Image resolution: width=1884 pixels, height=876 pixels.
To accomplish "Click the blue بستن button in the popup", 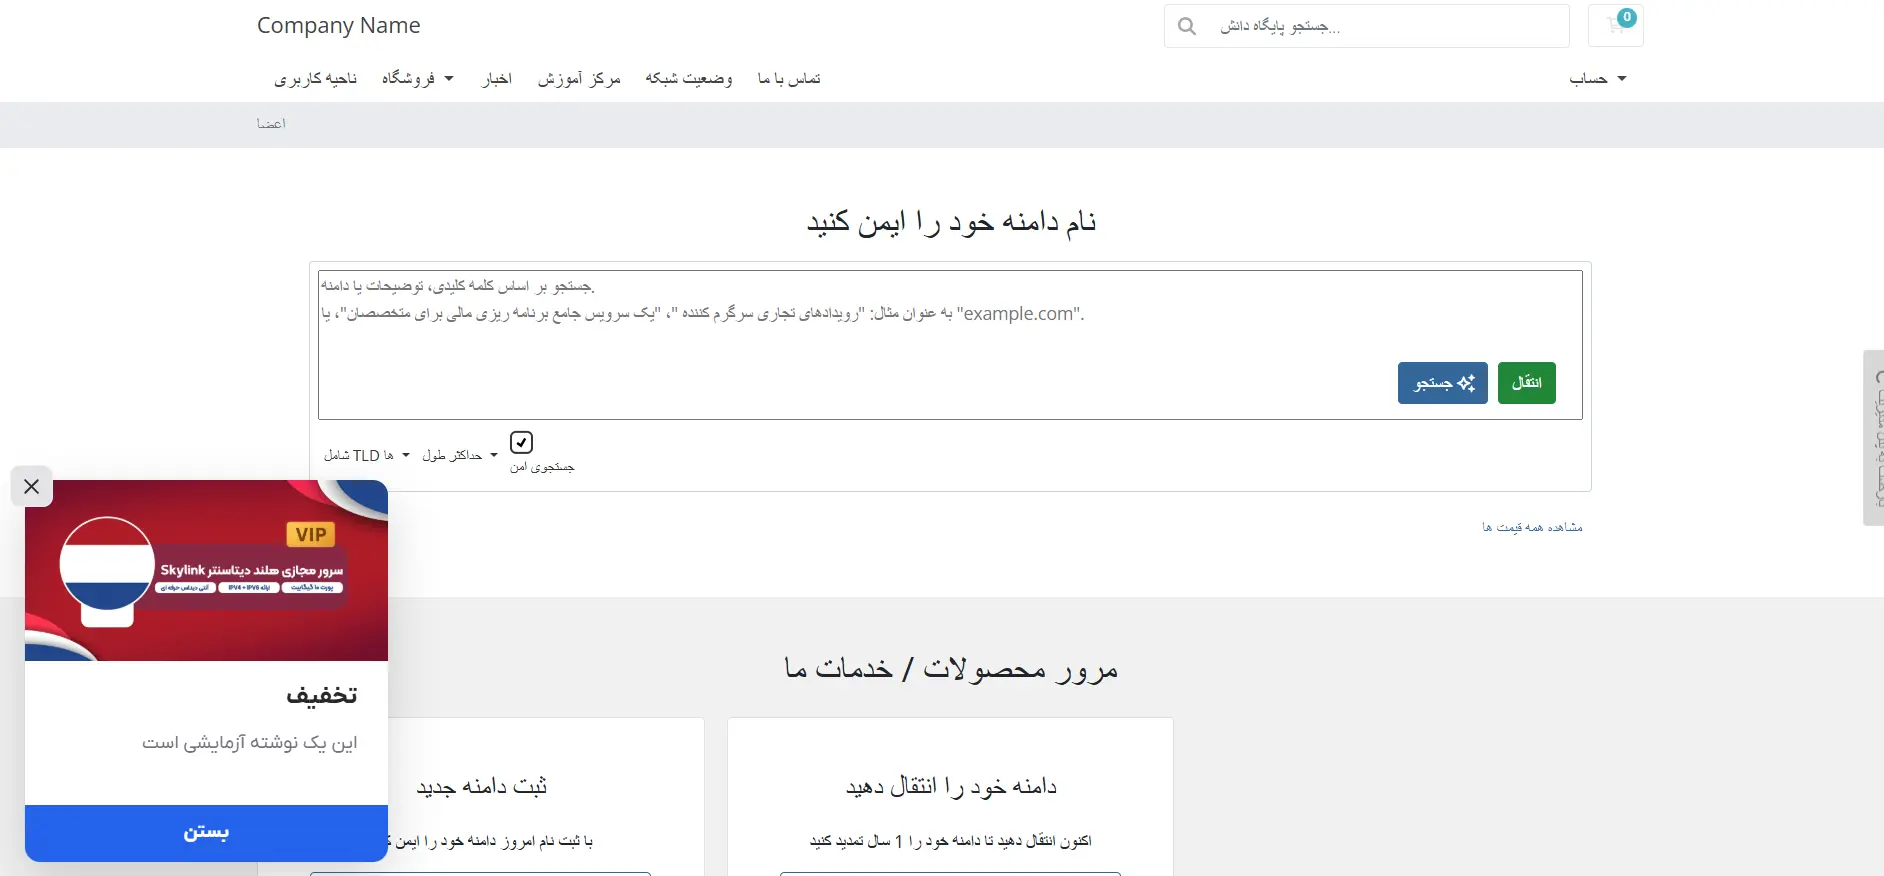I will coord(206,833).
